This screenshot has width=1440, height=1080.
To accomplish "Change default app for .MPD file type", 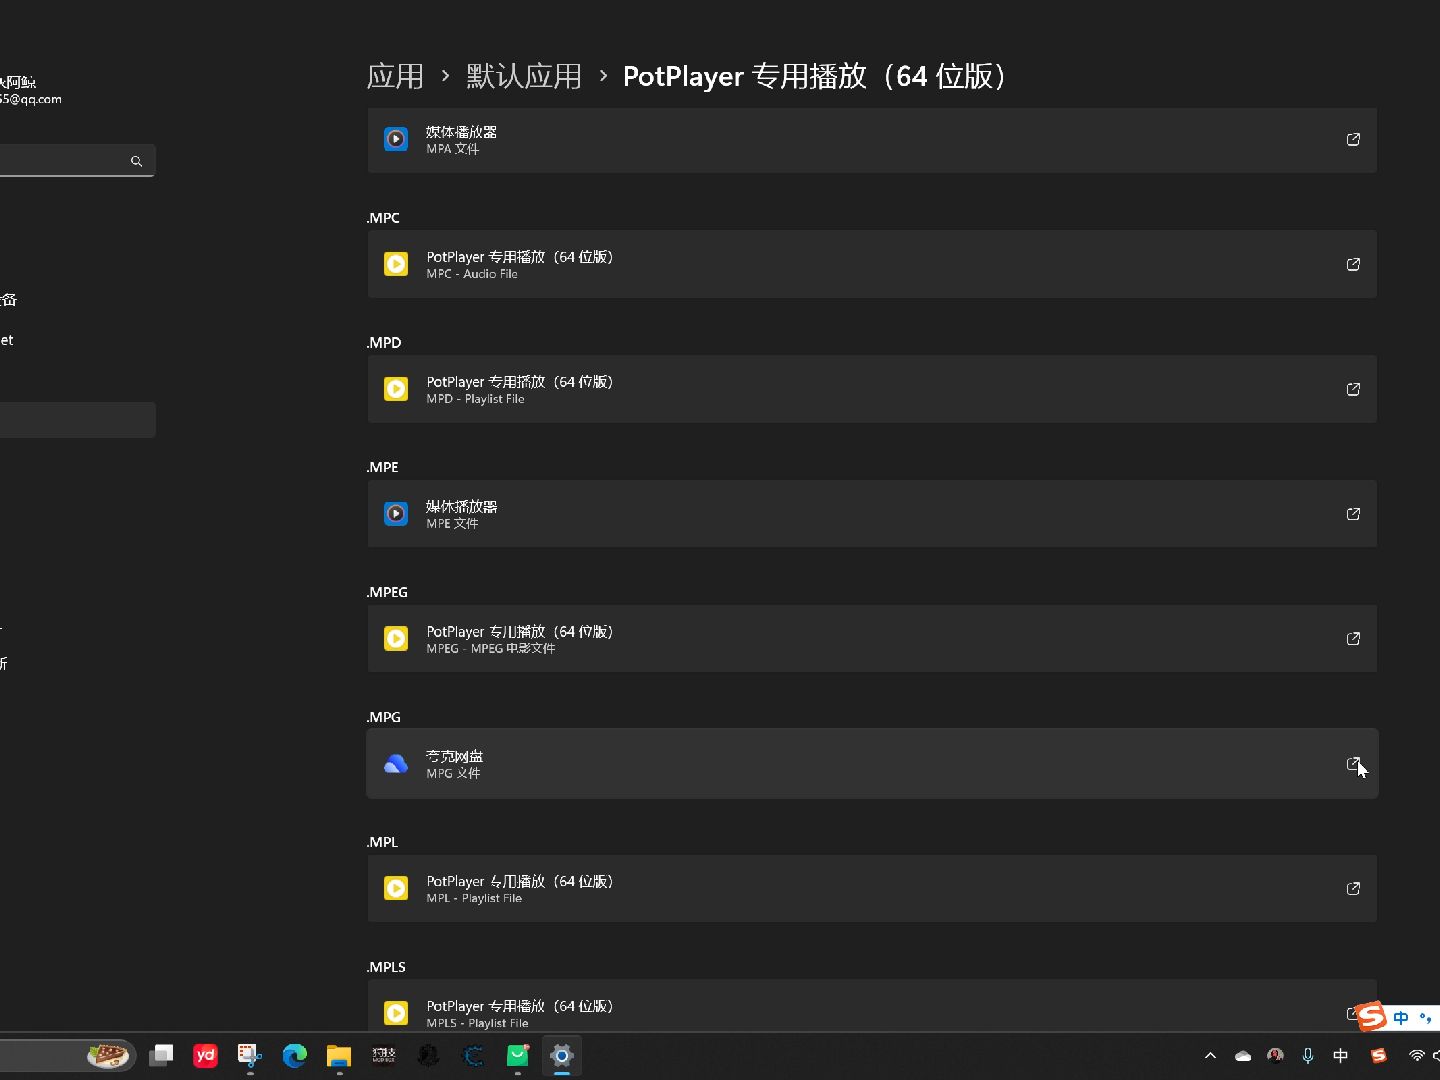I will point(872,389).
